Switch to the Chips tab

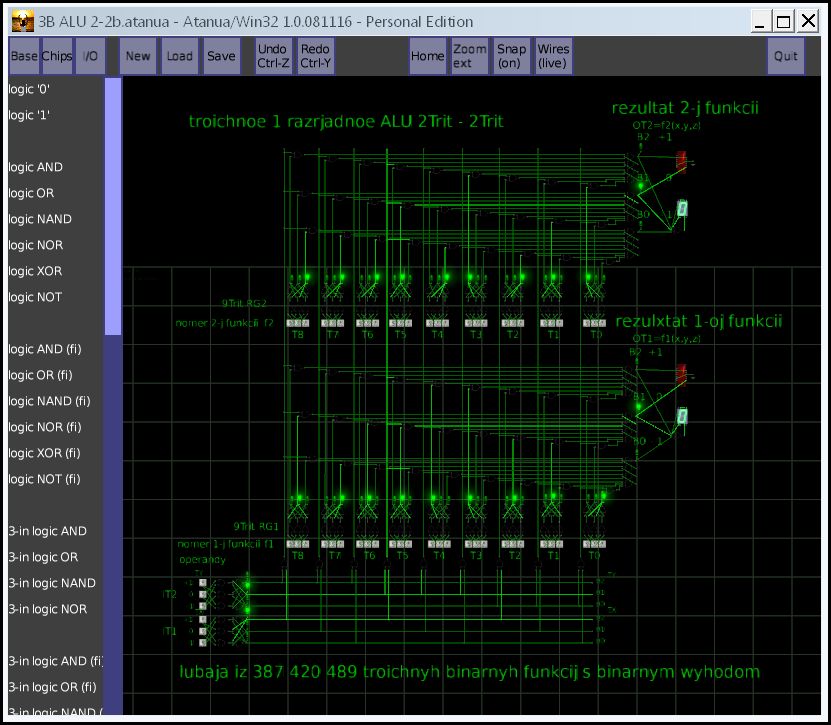click(x=57, y=56)
